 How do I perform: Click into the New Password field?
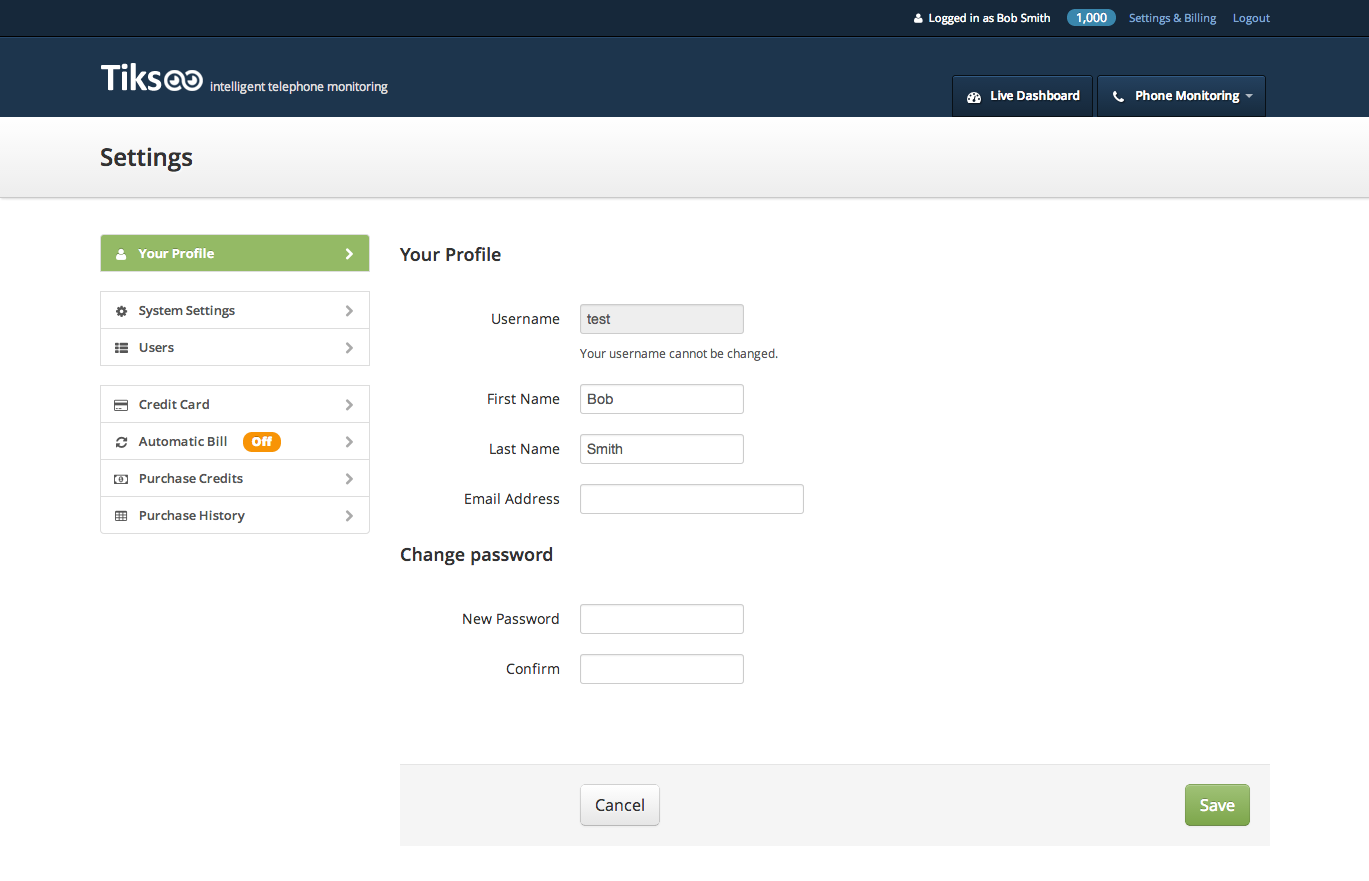coord(661,619)
